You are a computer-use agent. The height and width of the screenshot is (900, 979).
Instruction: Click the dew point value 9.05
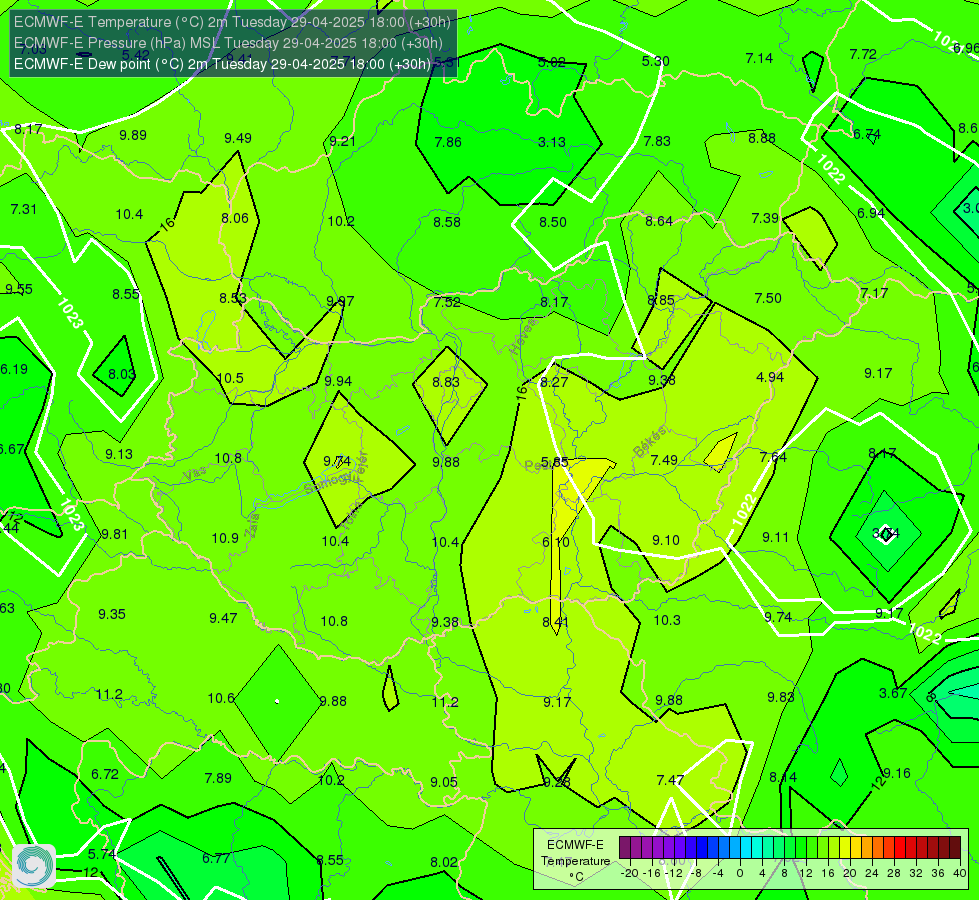click(x=444, y=782)
